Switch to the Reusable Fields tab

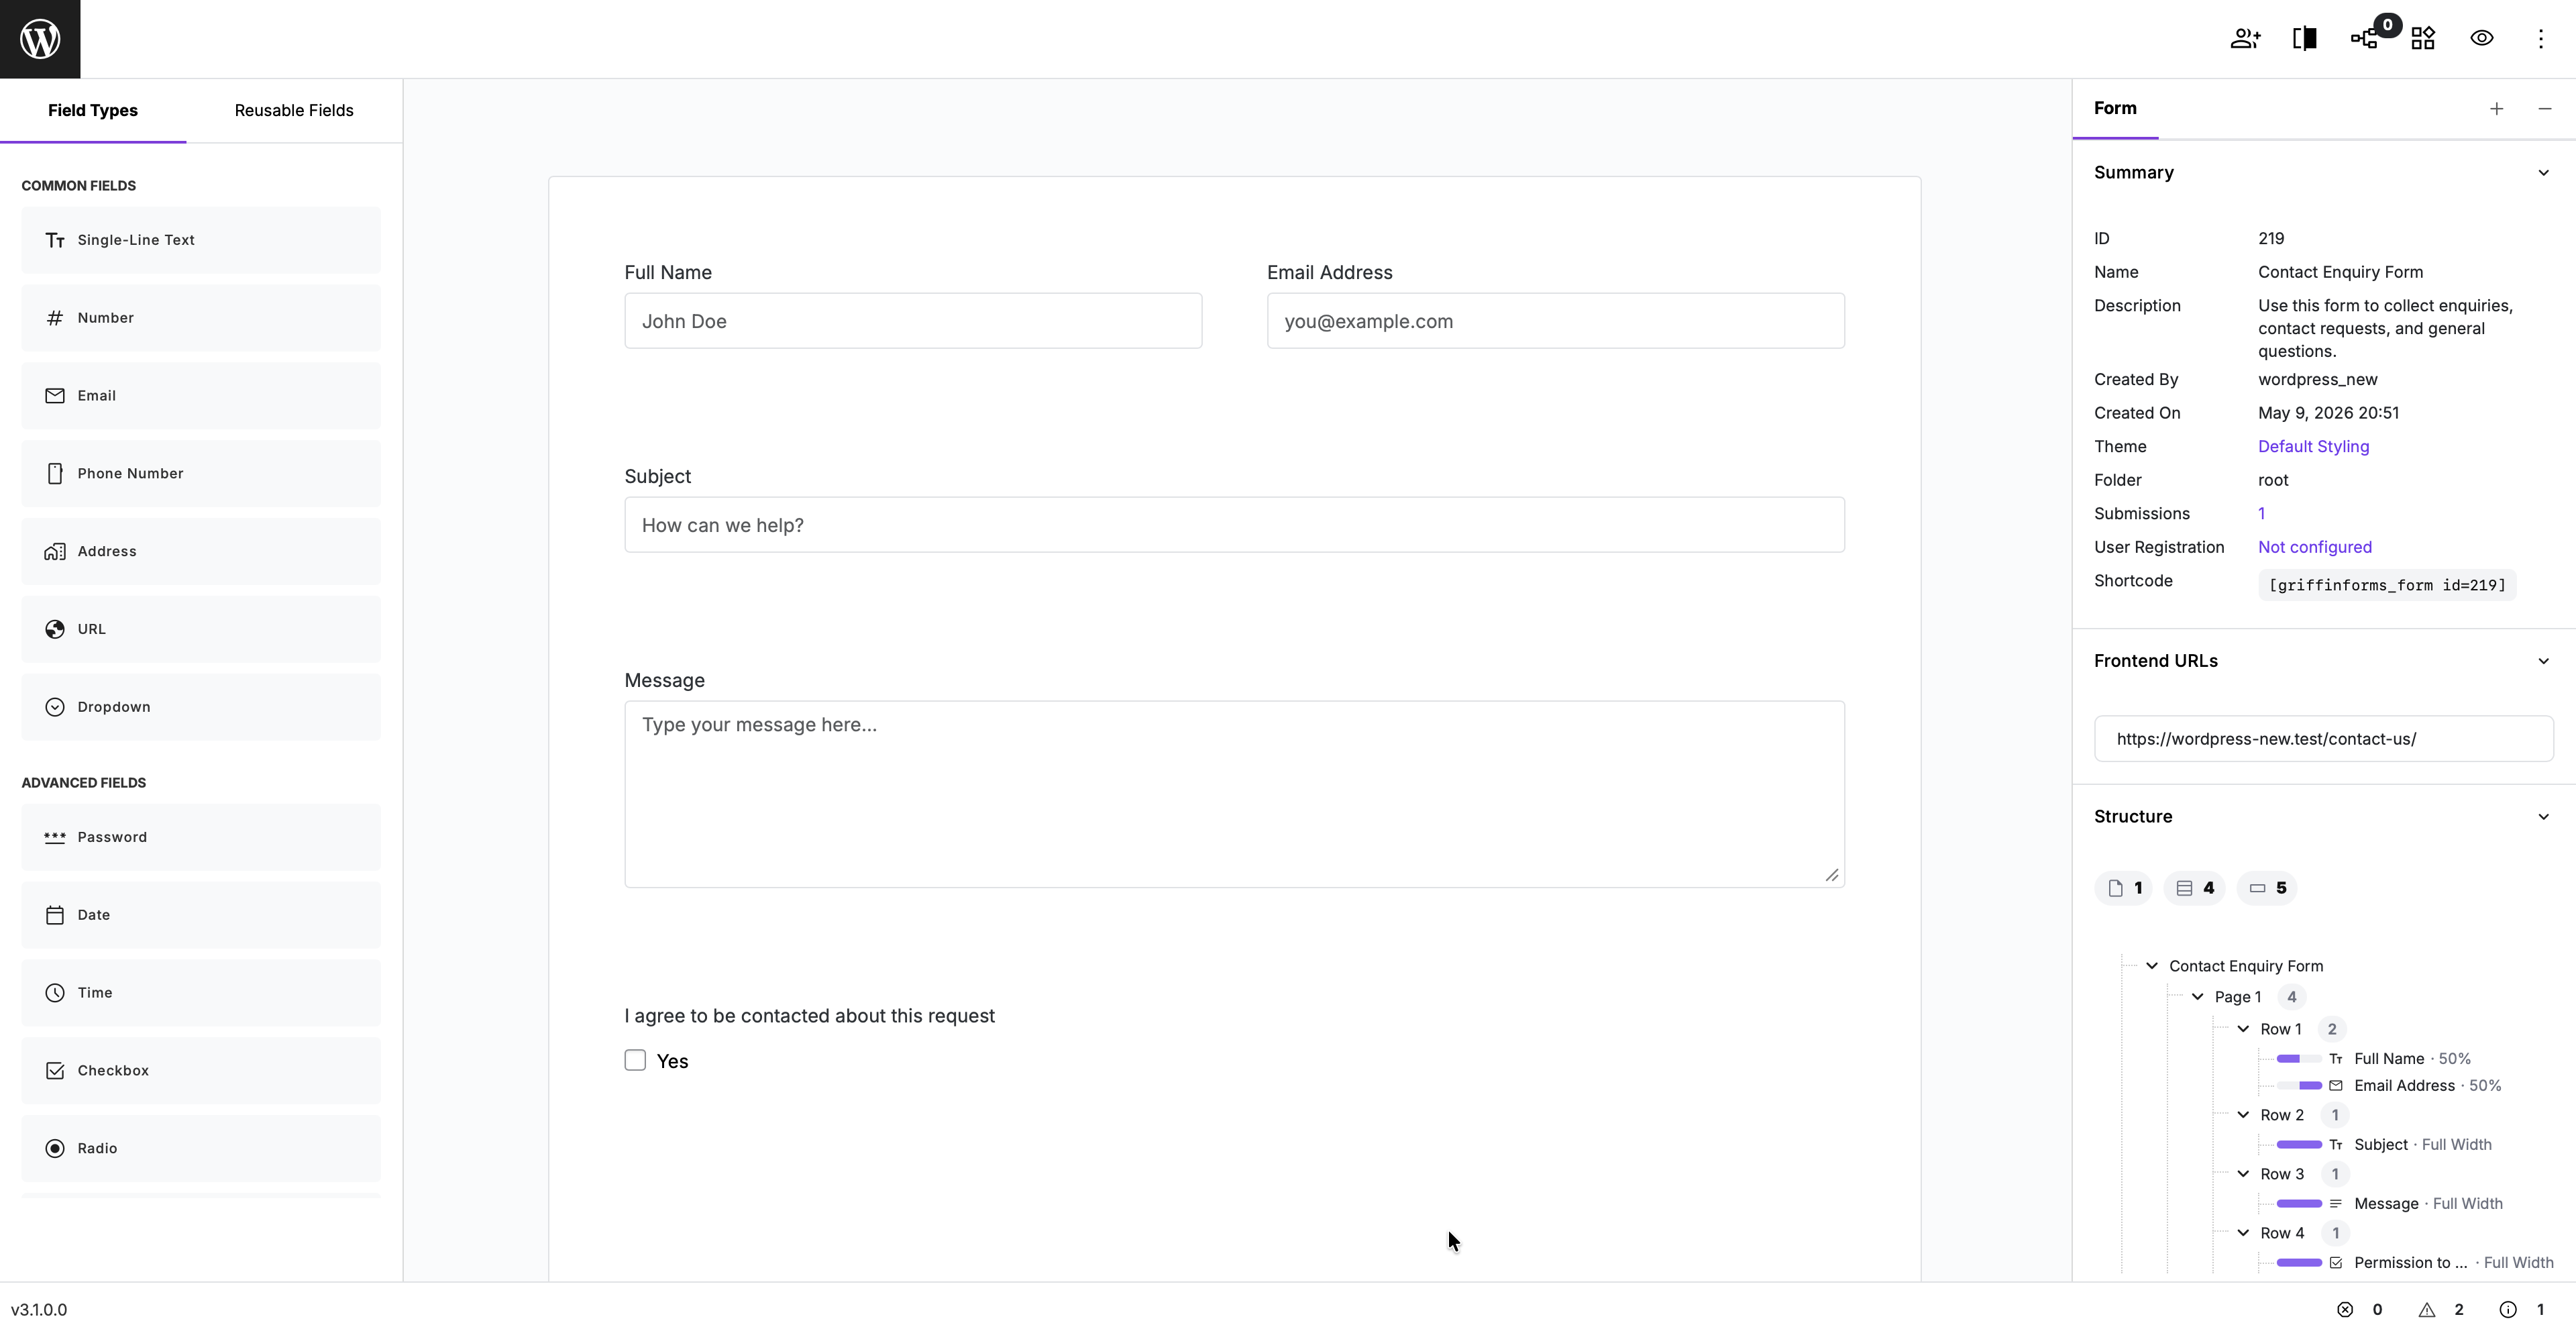click(x=294, y=110)
